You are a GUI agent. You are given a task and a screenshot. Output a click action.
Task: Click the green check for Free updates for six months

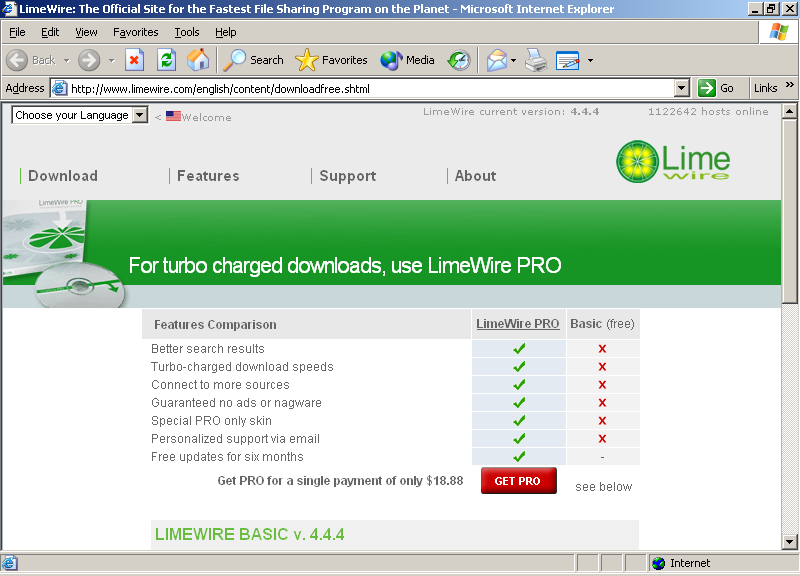[x=519, y=457]
